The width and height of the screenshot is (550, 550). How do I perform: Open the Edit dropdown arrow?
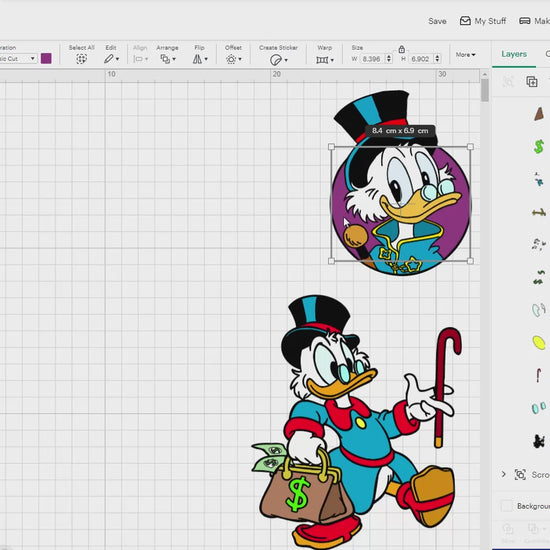pos(117,59)
